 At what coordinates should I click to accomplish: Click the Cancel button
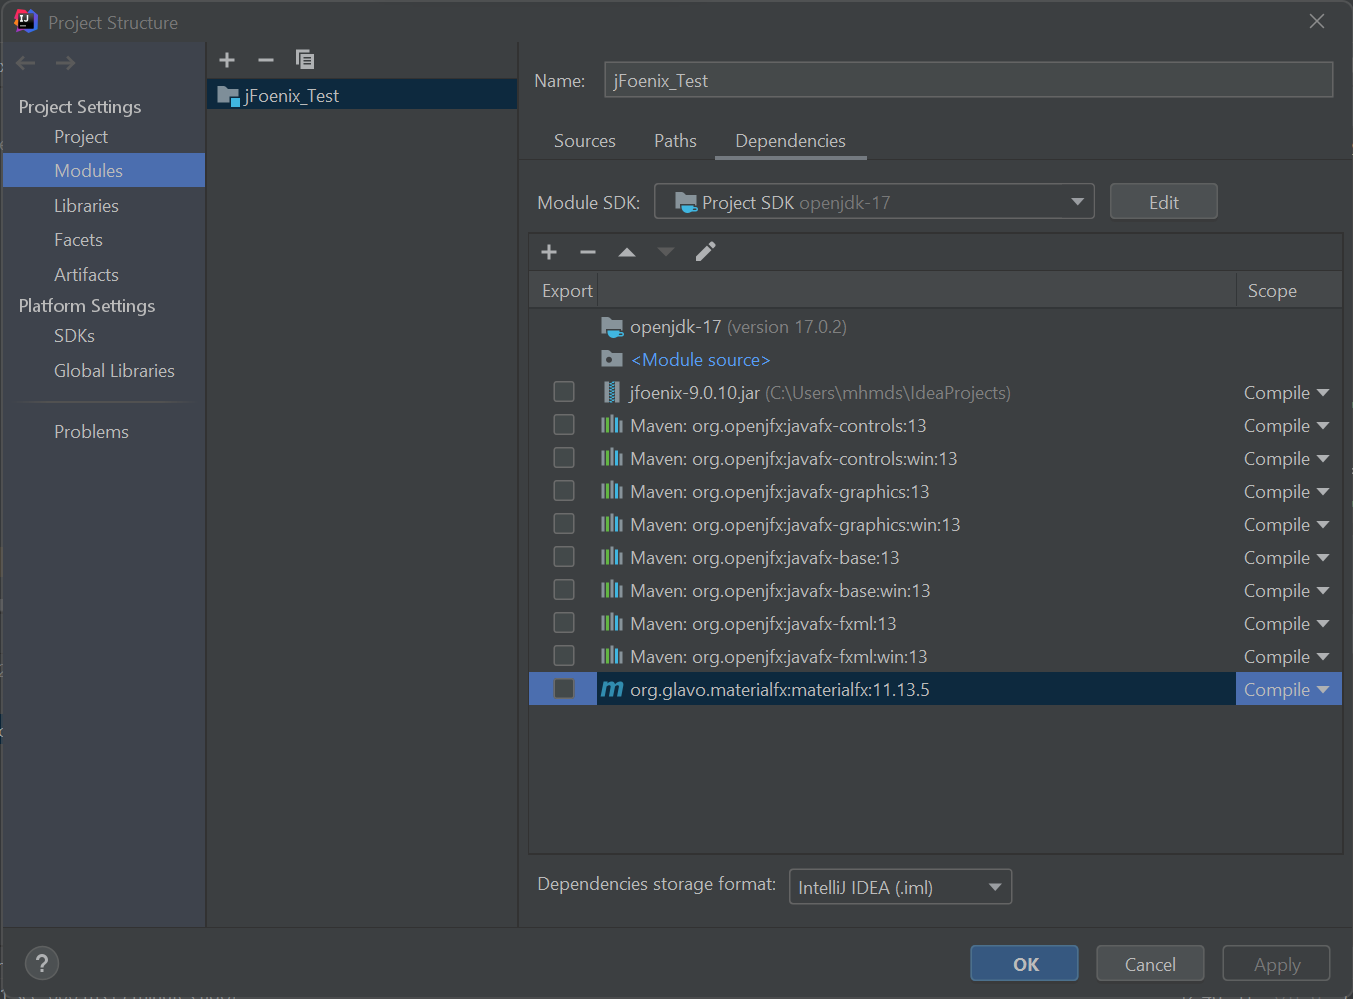tap(1150, 964)
